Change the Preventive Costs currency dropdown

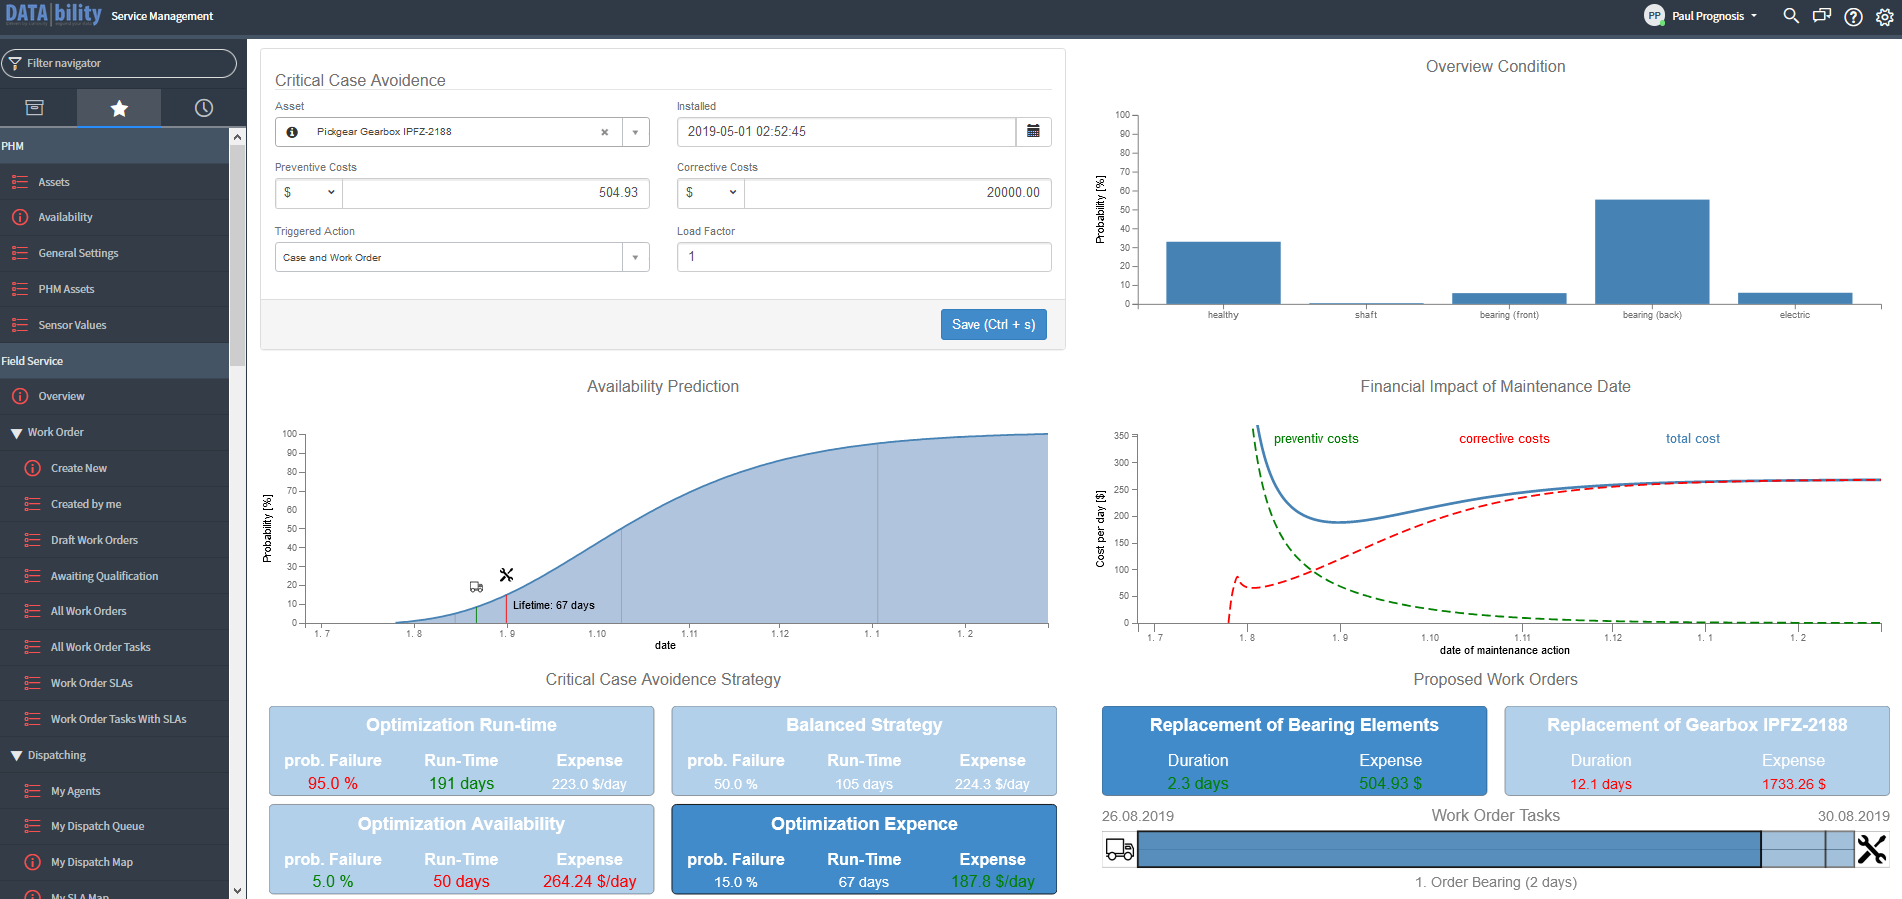[309, 193]
